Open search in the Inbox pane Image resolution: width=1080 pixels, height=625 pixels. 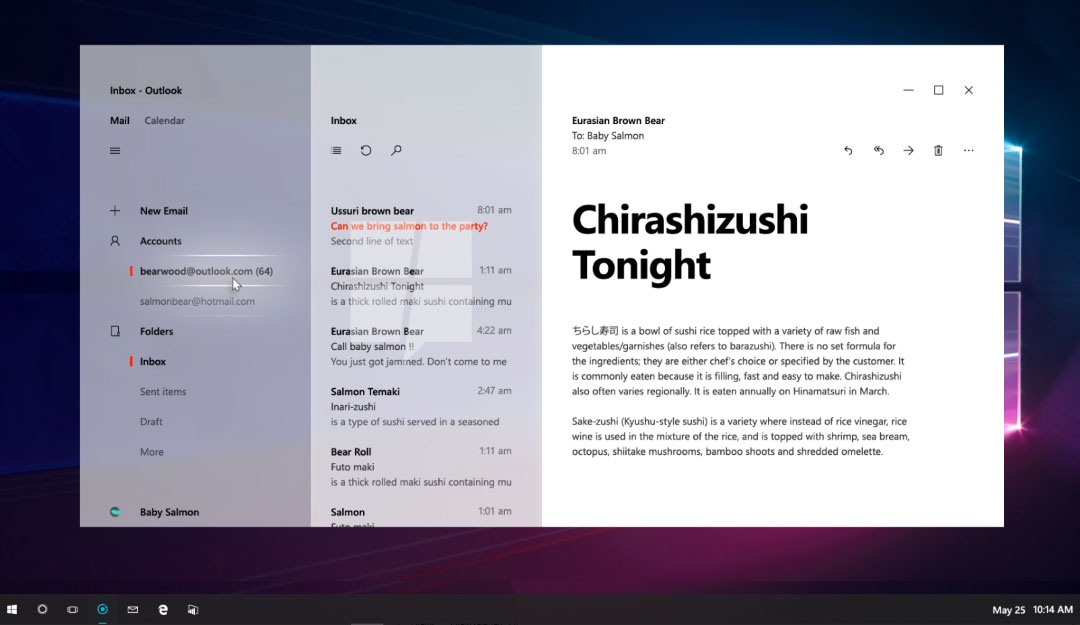tap(396, 150)
